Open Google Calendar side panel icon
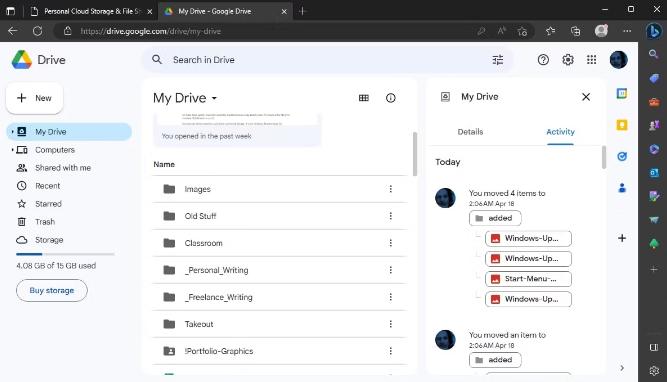 tap(621, 94)
